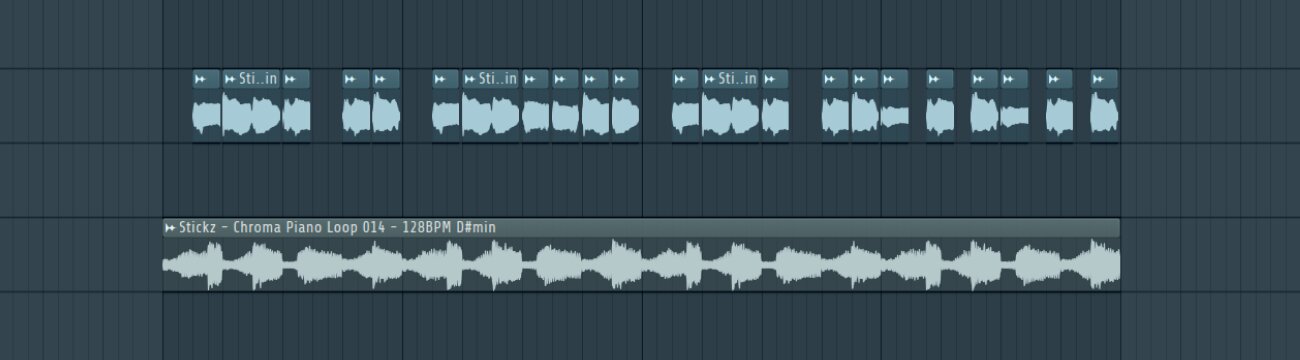Select the waveform of the Chroma Piano Loop clip

click(x=641, y=265)
